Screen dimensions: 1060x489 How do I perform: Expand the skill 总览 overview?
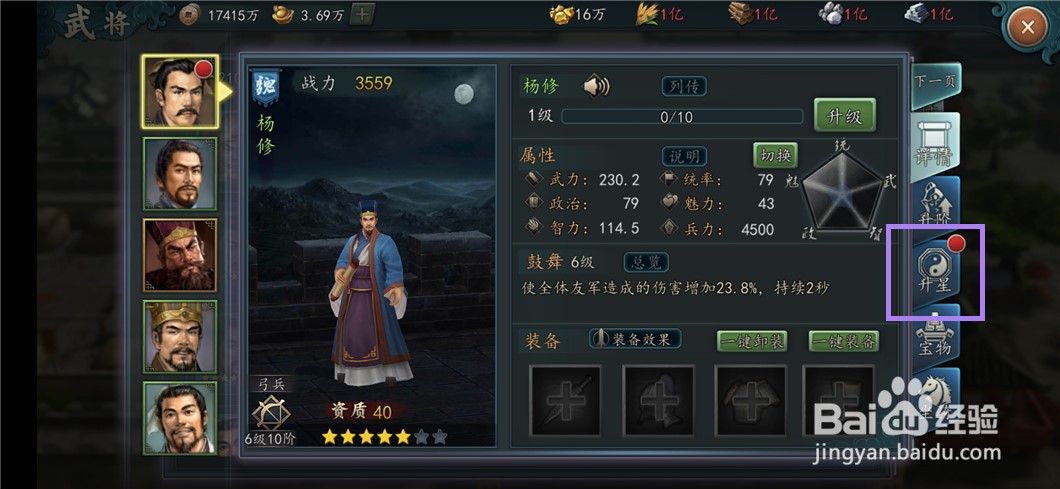[646, 262]
